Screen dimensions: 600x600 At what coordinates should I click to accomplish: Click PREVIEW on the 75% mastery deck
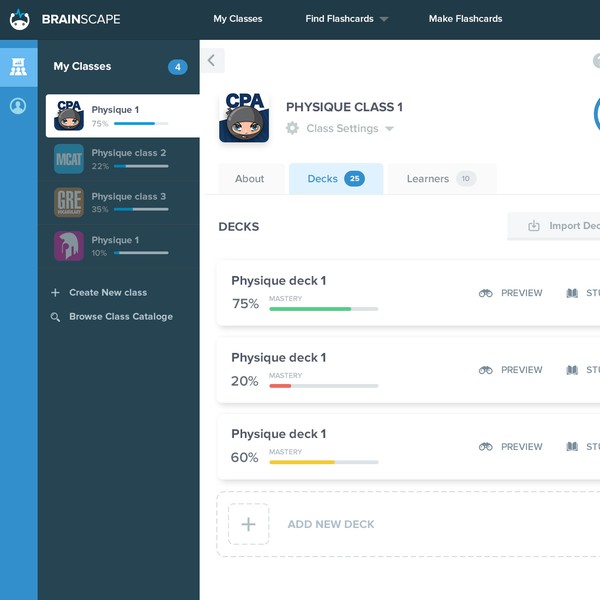click(x=522, y=293)
